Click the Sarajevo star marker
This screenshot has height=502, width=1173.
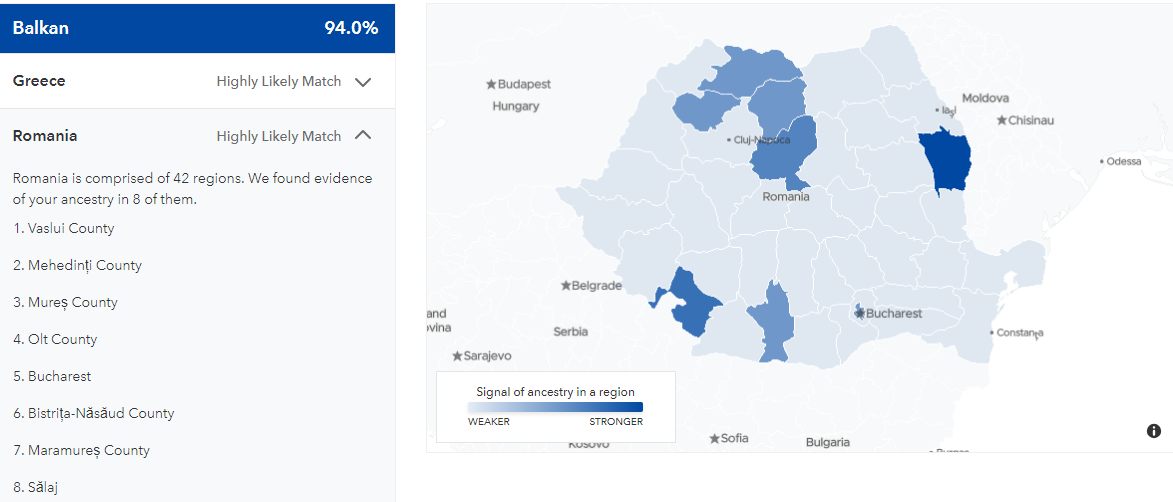456,356
